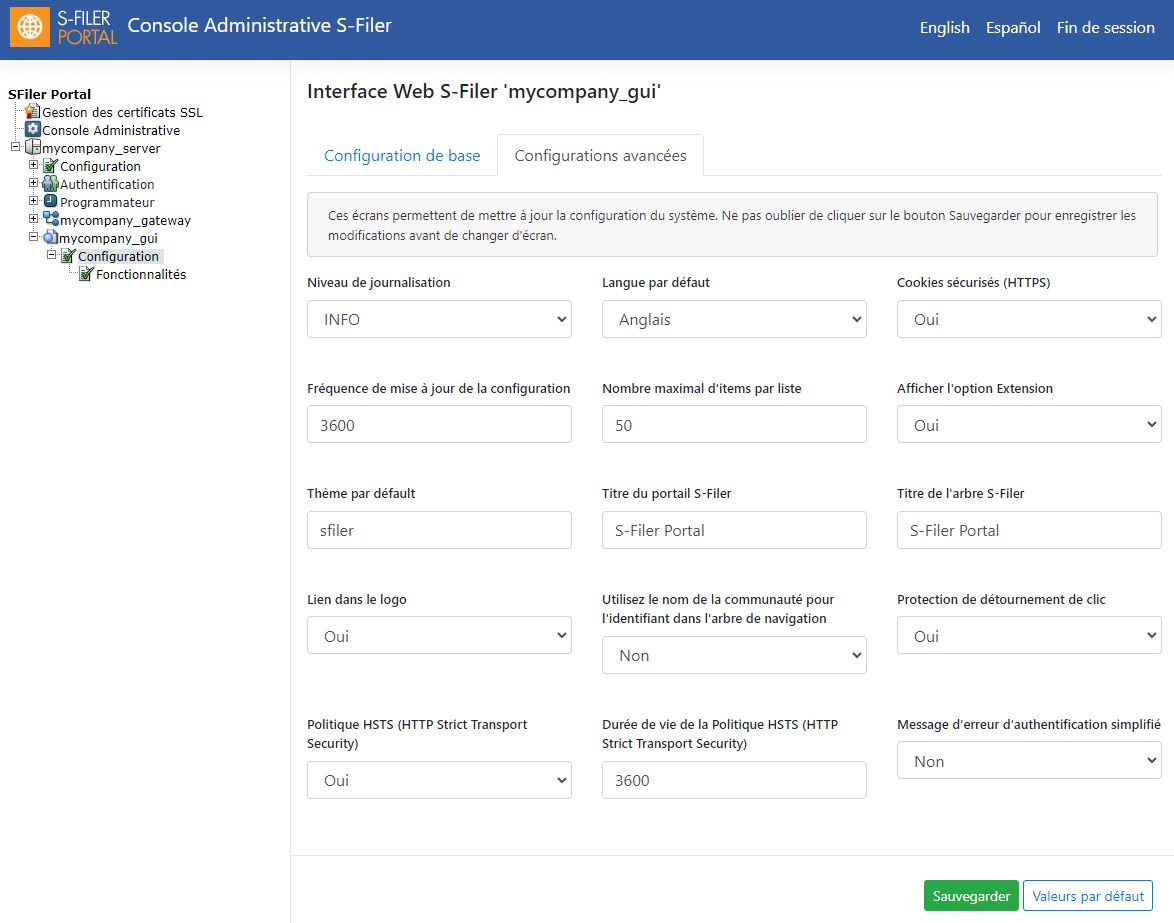Select the mycompany_server tree item
The image size is (1174, 923).
(101, 148)
